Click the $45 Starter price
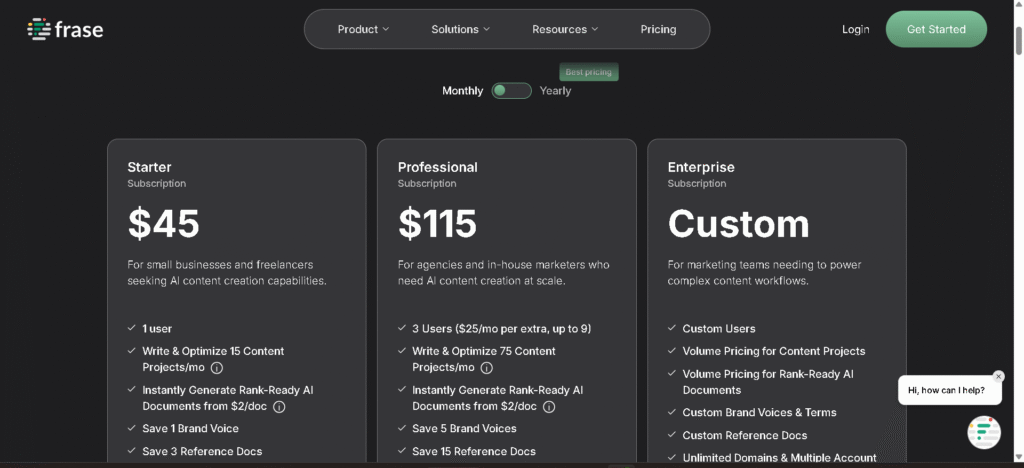Screen dimensions: 1024x468 click(163, 223)
